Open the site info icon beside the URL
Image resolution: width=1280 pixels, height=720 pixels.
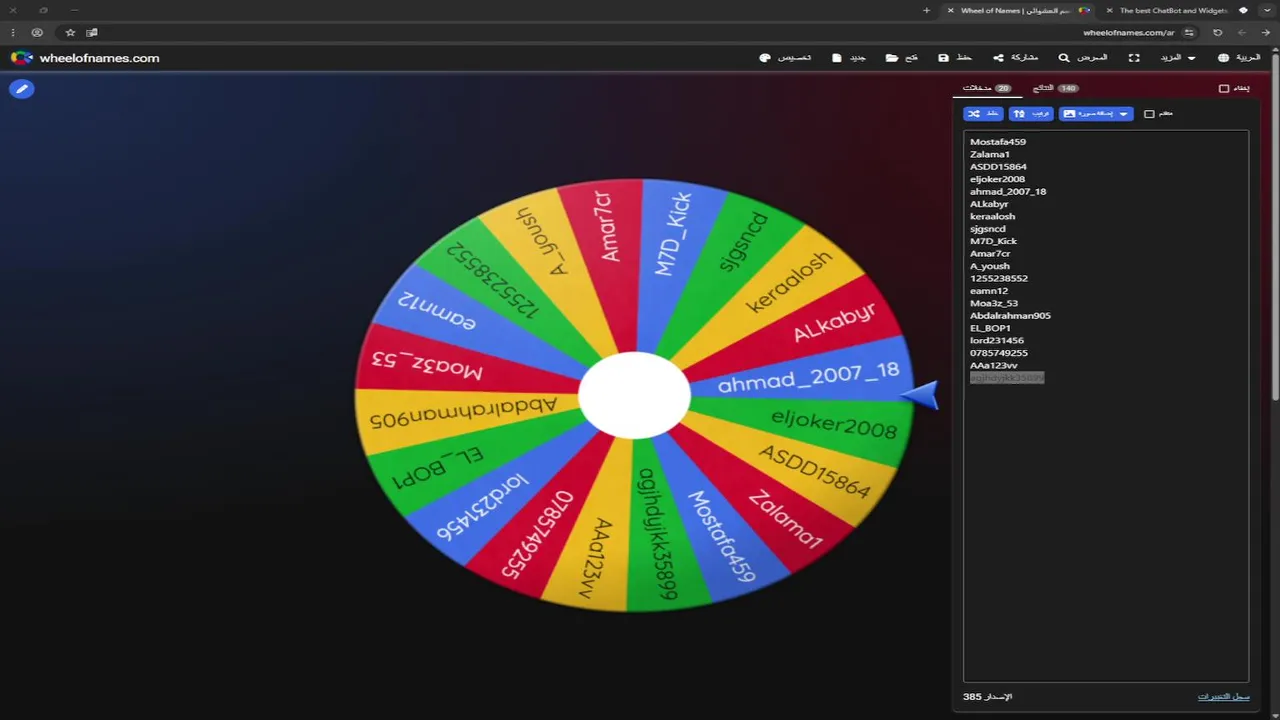point(1189,32)
